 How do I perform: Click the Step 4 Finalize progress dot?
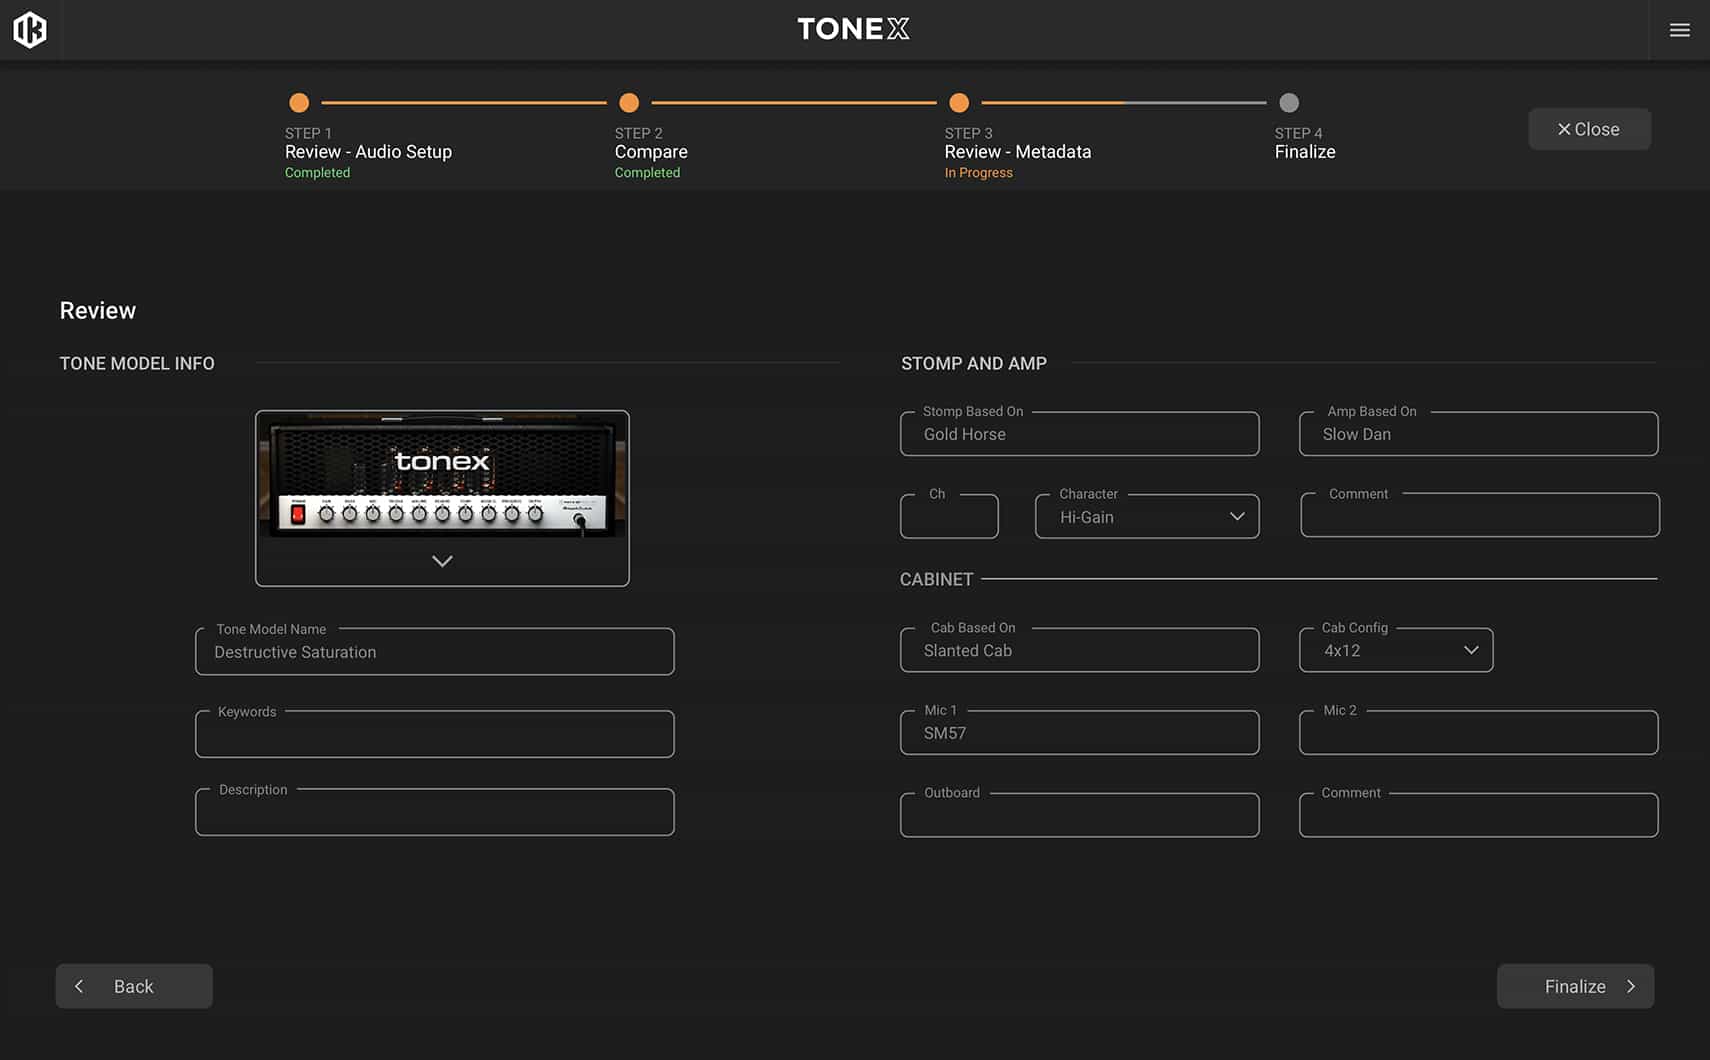click(1289, 102)
